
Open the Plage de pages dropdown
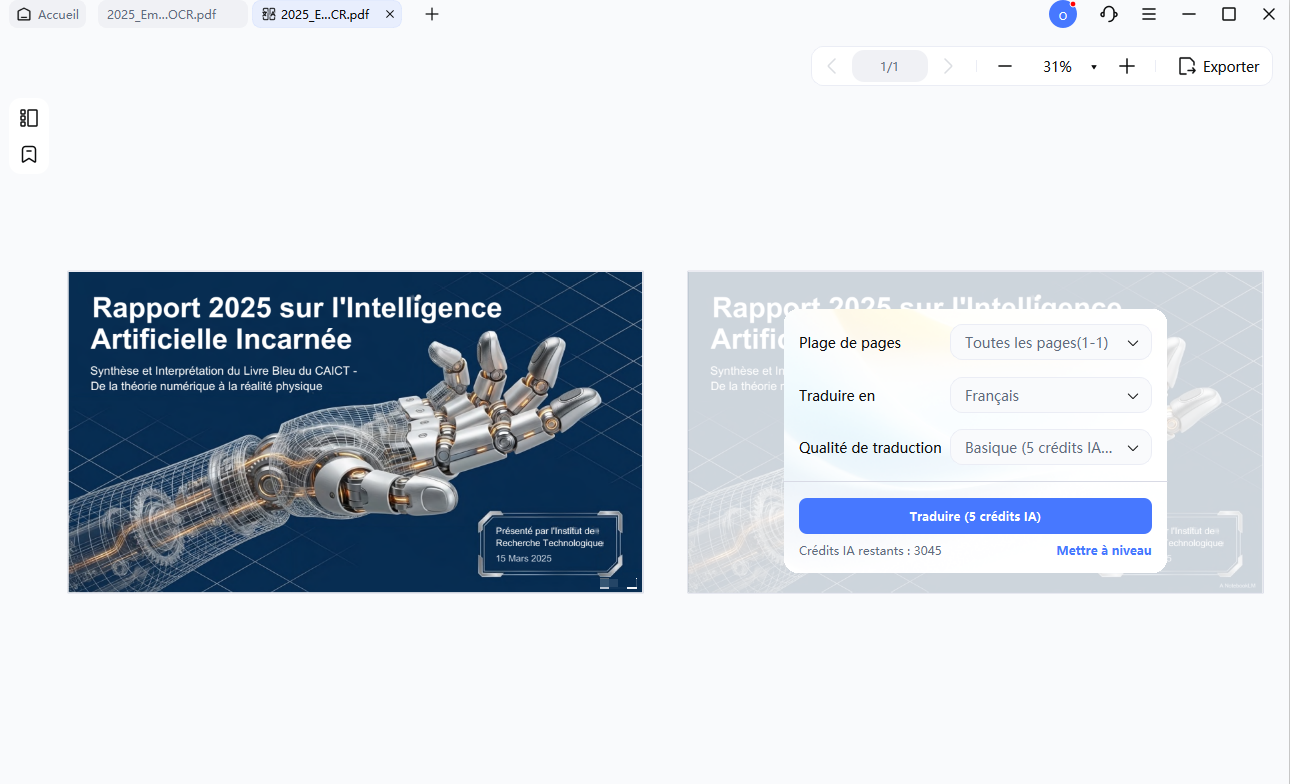click(x=1050, y=343)
